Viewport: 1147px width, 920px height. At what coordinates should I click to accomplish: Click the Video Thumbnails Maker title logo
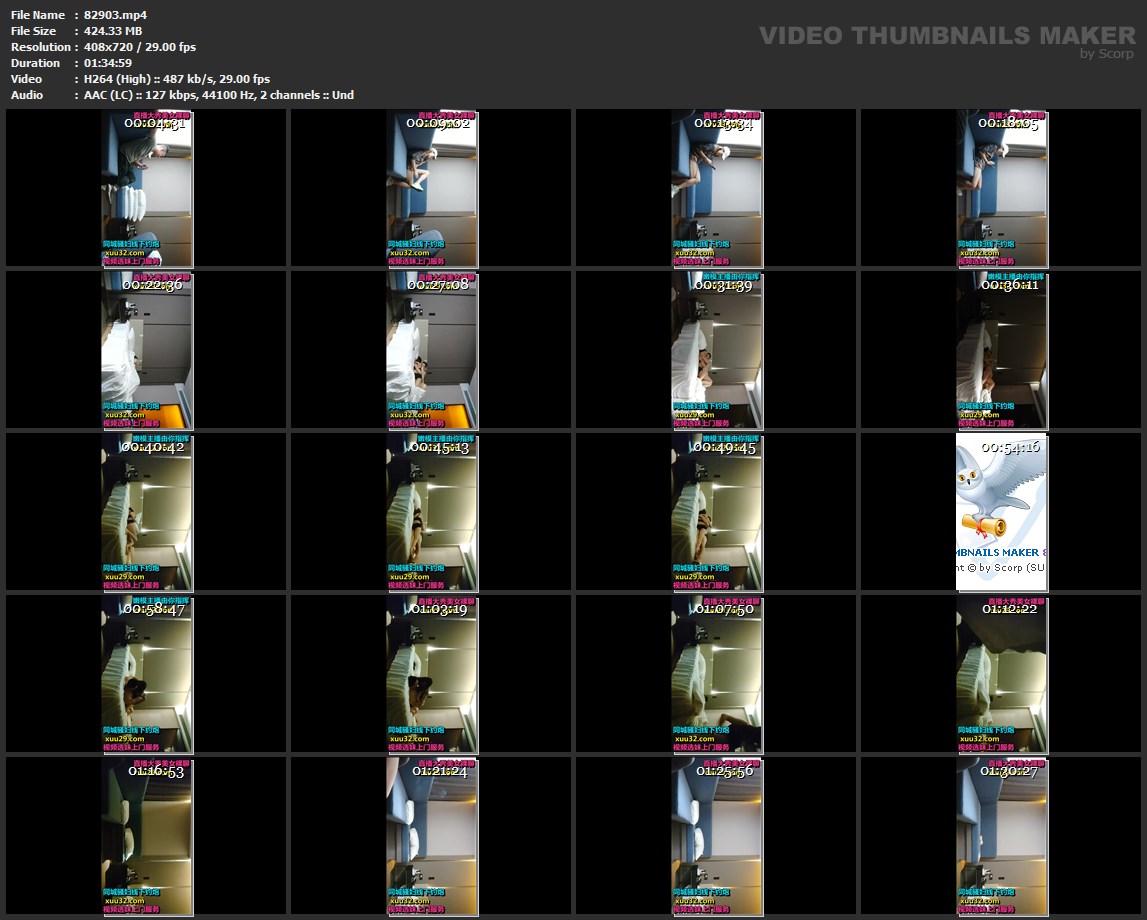[x=946, y=36]
